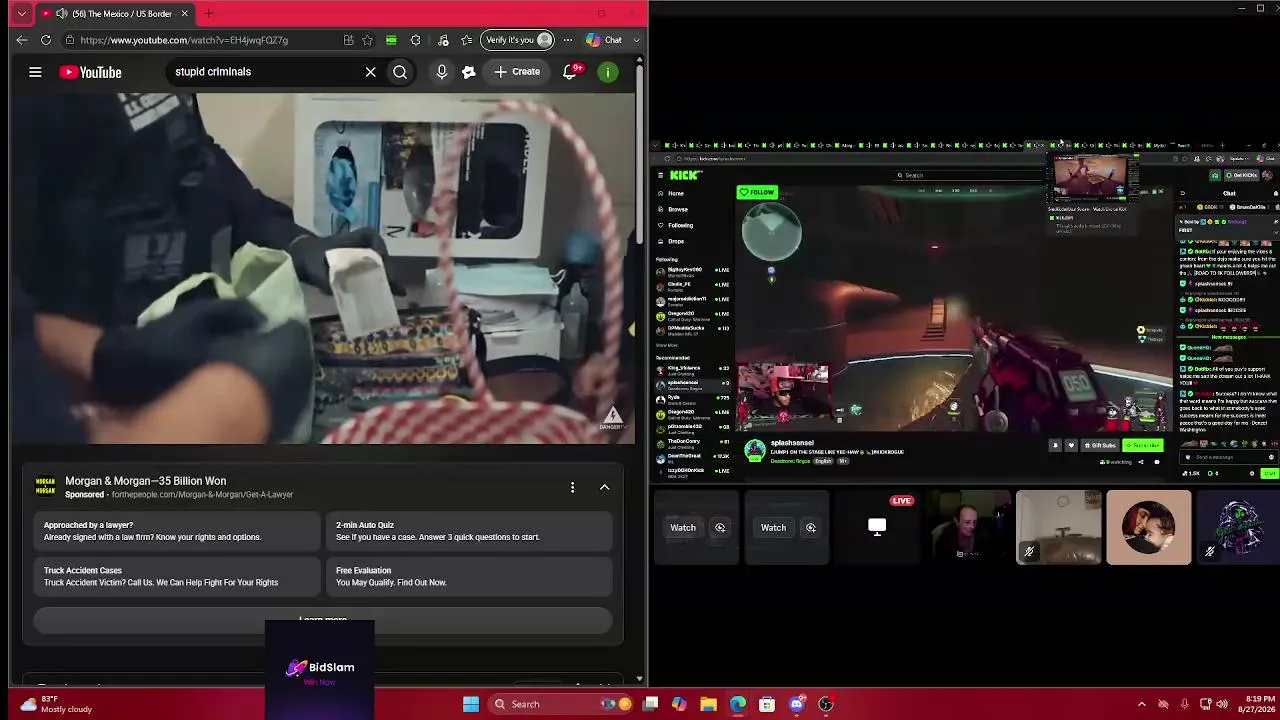Screen dimensions: 1280x720
Task: Open the weather widget showing 83°F
Action: pos(56,704)
